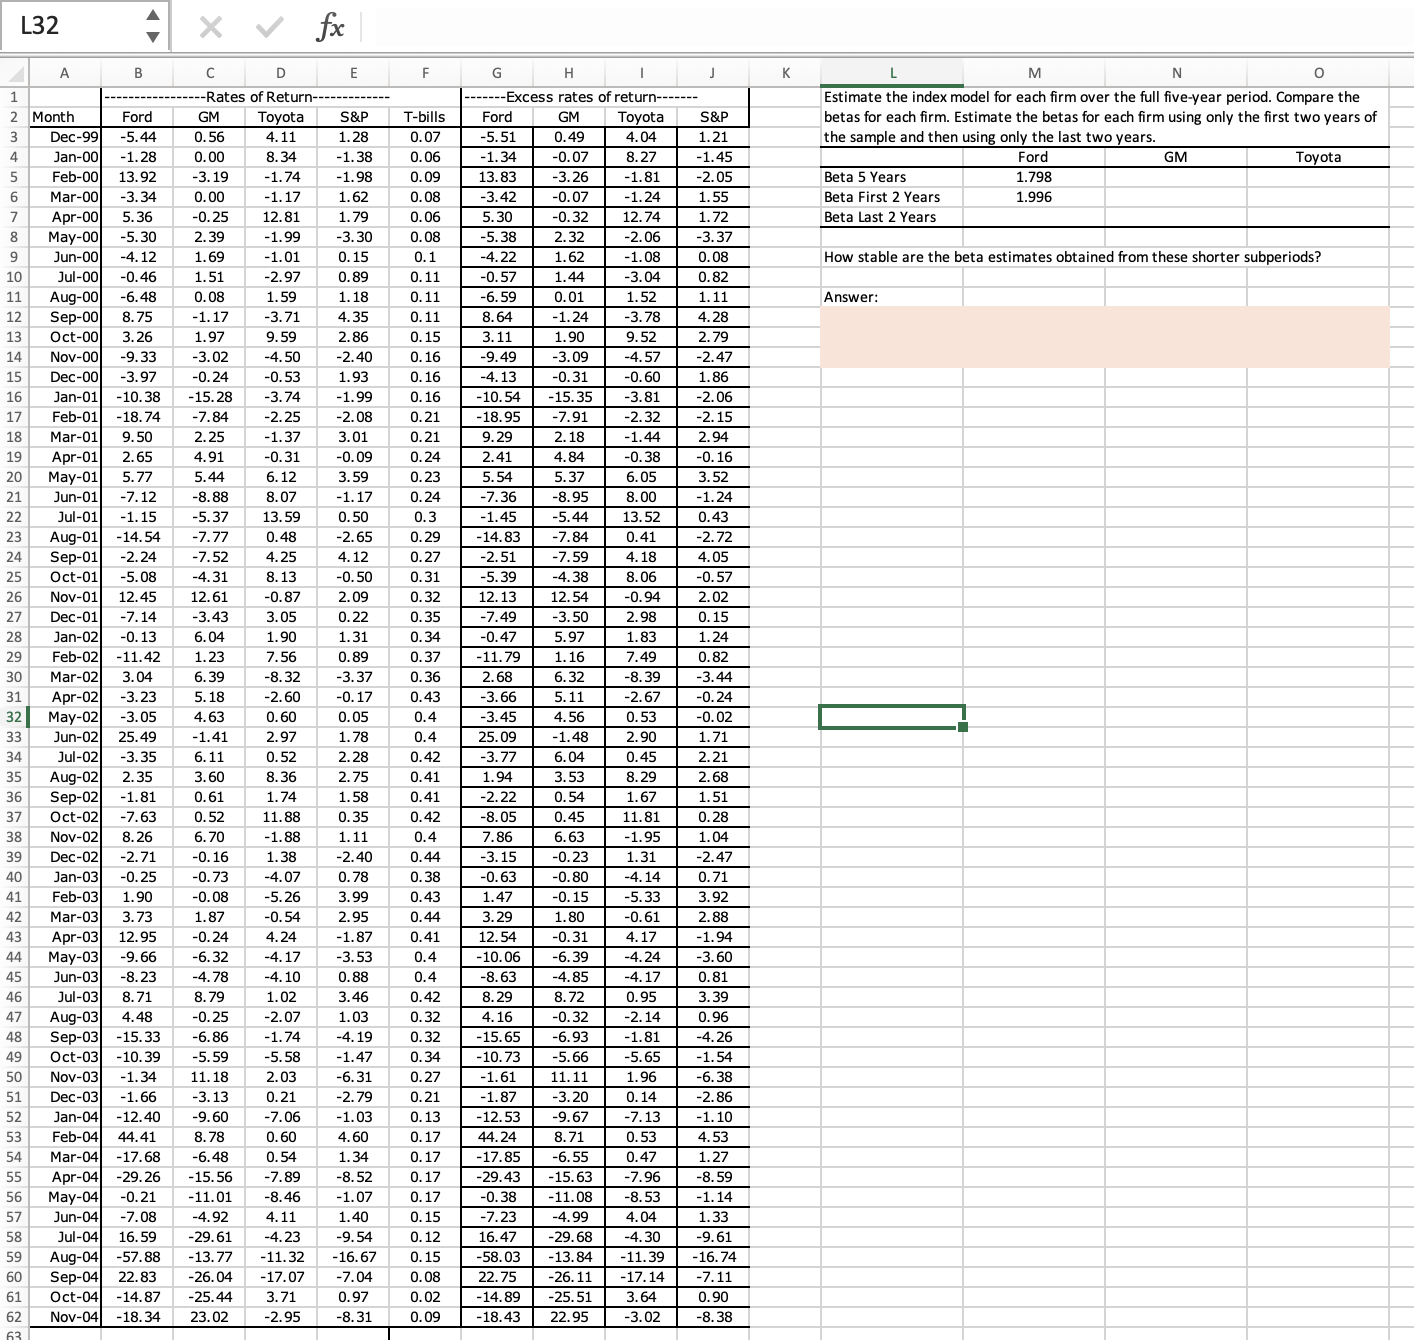Image resolution: width=1414 pixels, height=1340 pixels.
Task: Select the cell containing 'Answer:'
Action: tap(847, 297)
